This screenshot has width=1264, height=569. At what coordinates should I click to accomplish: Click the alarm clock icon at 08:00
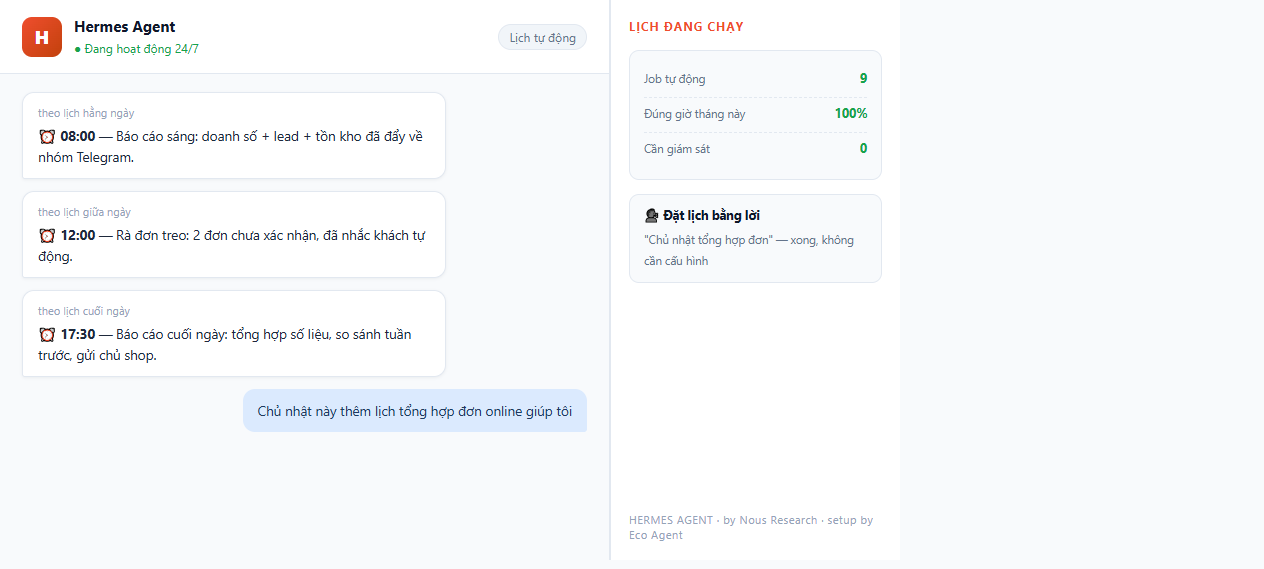pyautogui.click(x=47, y=136)
